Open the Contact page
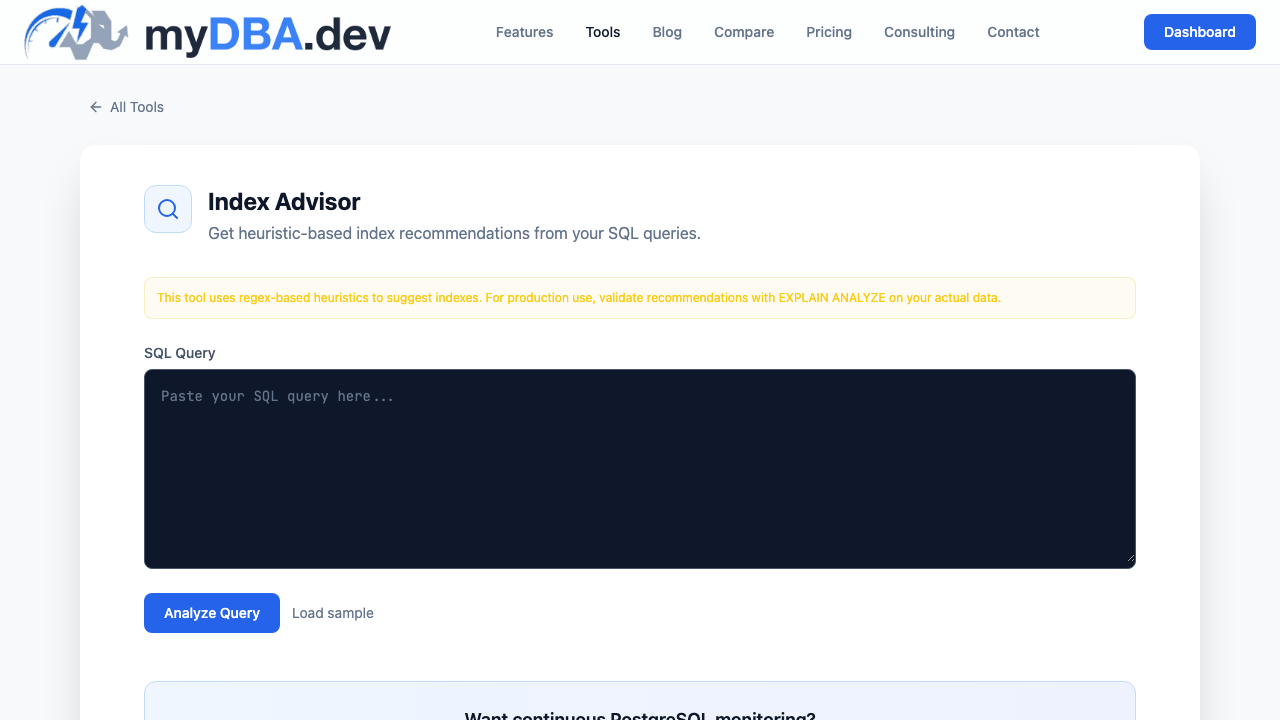Image resolution: width=1280 pixels, height=720 pixels. (x=1013, y=32)
